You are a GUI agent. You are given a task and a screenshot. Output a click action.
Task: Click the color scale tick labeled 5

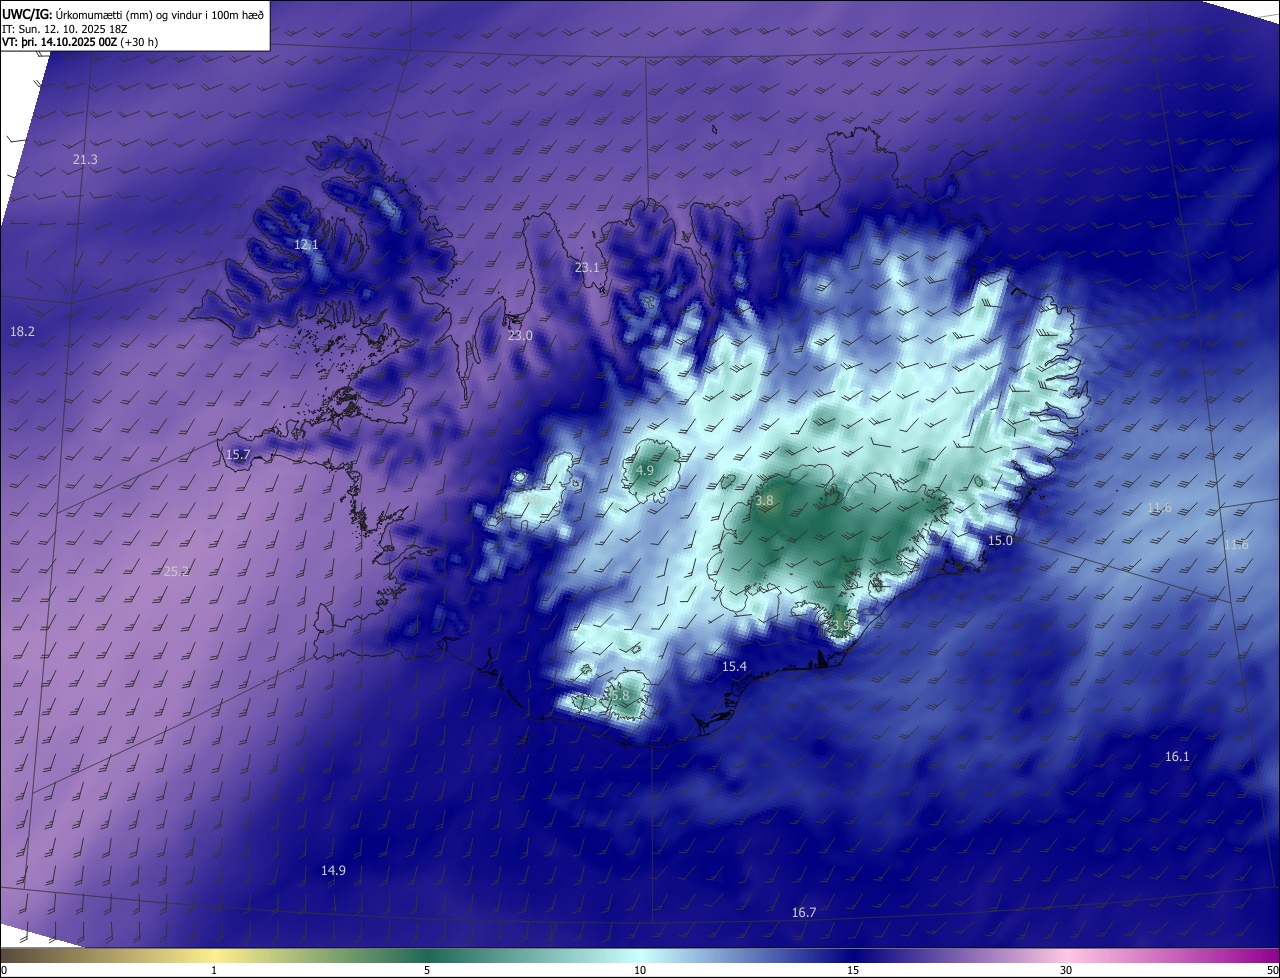tap(427, 970)
